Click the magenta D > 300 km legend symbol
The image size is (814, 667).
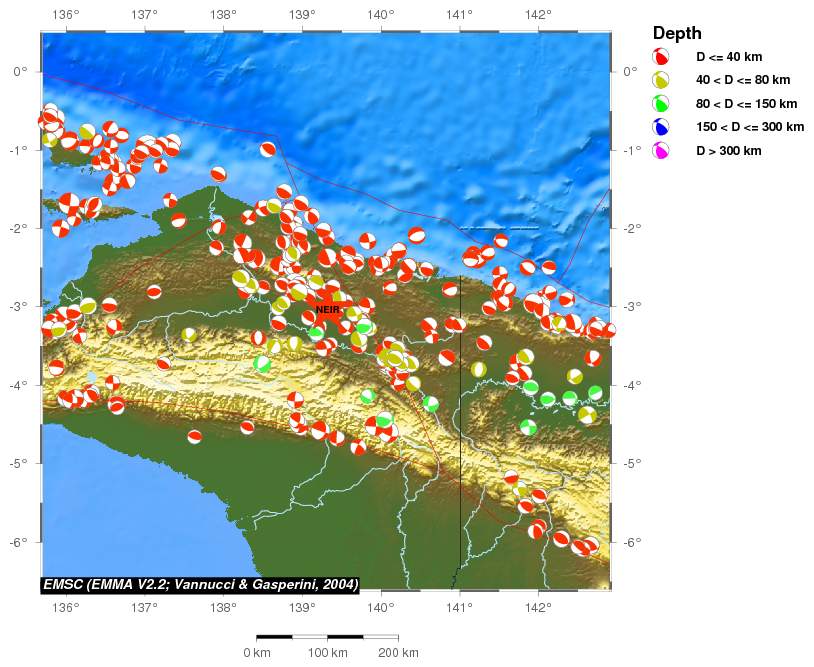click(661, 151)
